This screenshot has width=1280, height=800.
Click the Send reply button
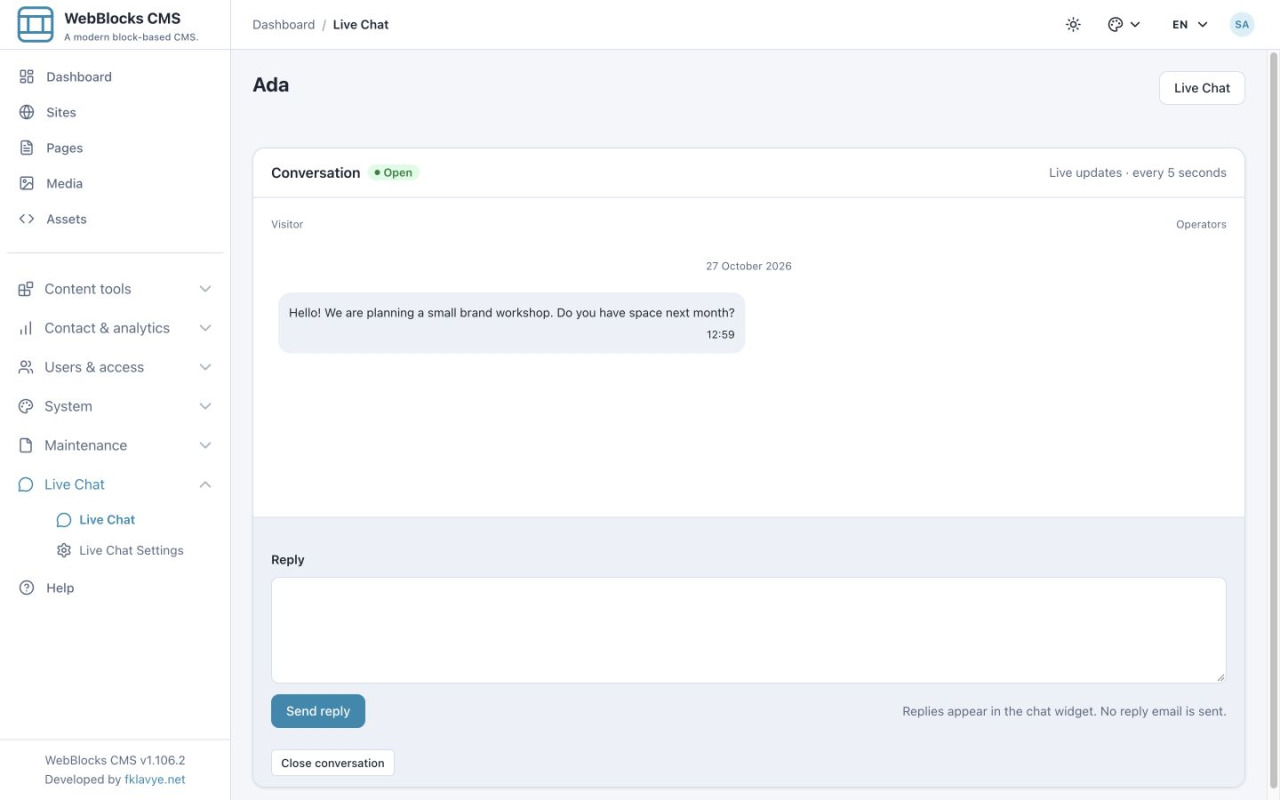click(x=318, y=711)
